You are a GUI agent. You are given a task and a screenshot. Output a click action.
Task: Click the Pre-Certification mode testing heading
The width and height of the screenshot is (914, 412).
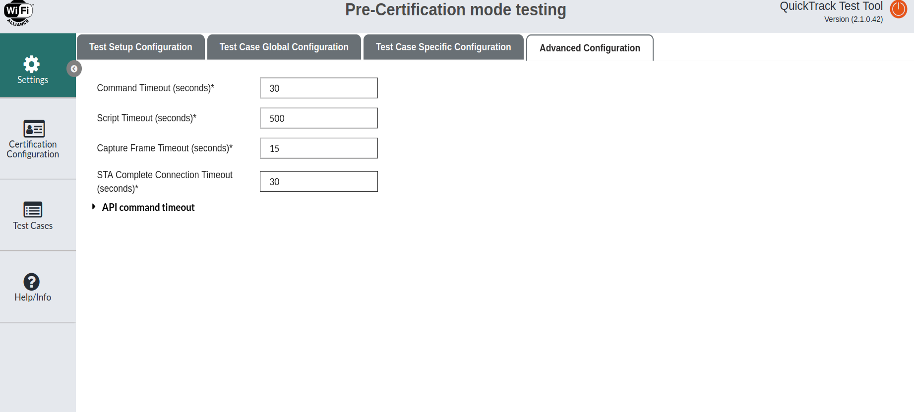(x=455, y=11)
